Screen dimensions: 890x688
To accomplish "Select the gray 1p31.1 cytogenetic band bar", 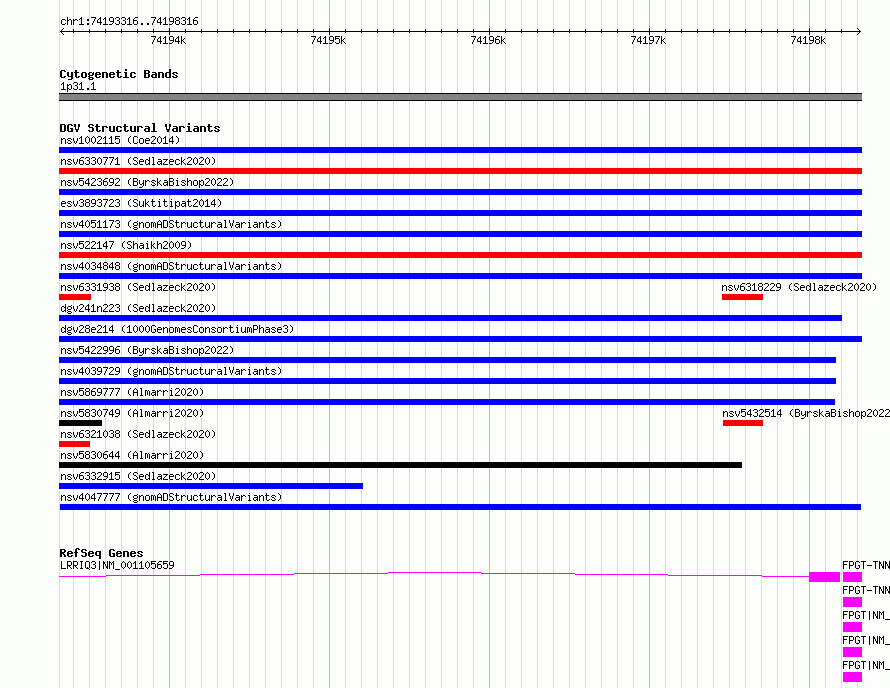I will [460, 97].
